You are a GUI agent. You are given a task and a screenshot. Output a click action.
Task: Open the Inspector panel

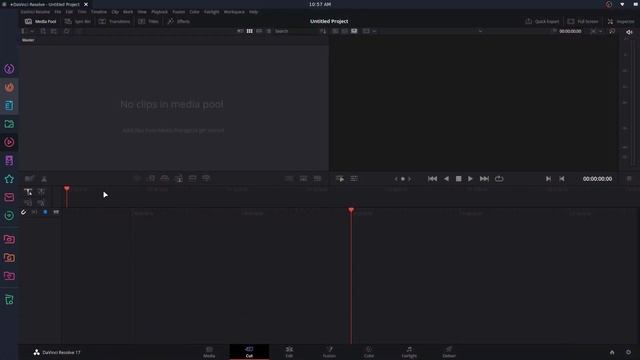pos(621,21)
